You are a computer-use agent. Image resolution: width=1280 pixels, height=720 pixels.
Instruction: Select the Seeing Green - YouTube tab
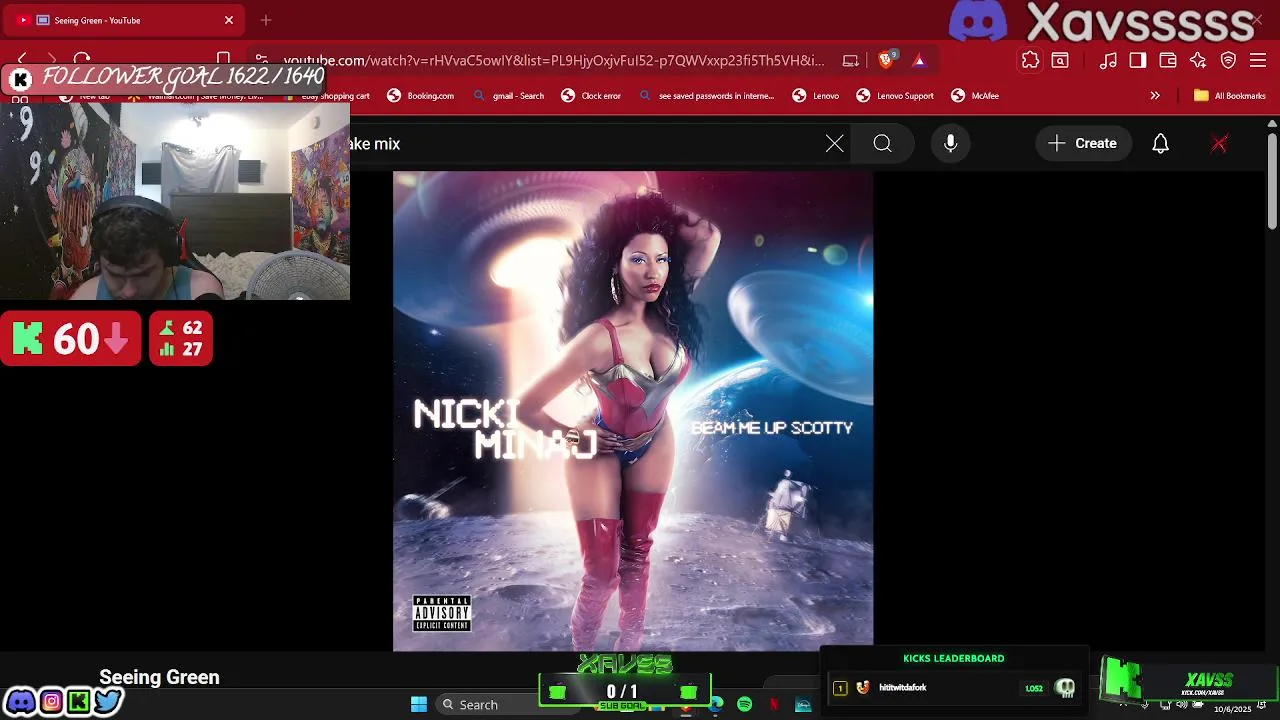pos(125,20)
